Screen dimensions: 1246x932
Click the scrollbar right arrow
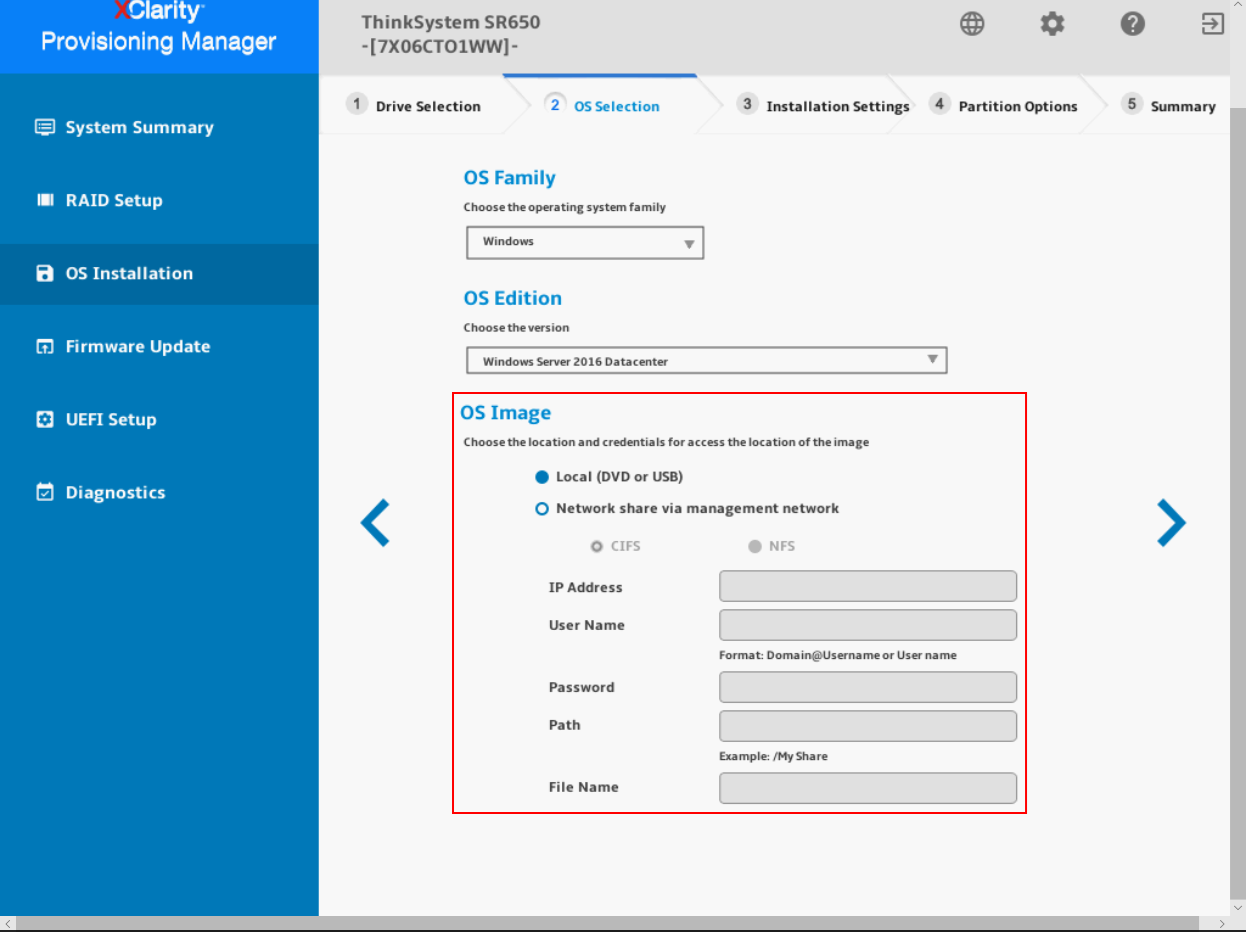pyautogui.click(x=1222, y=923)
